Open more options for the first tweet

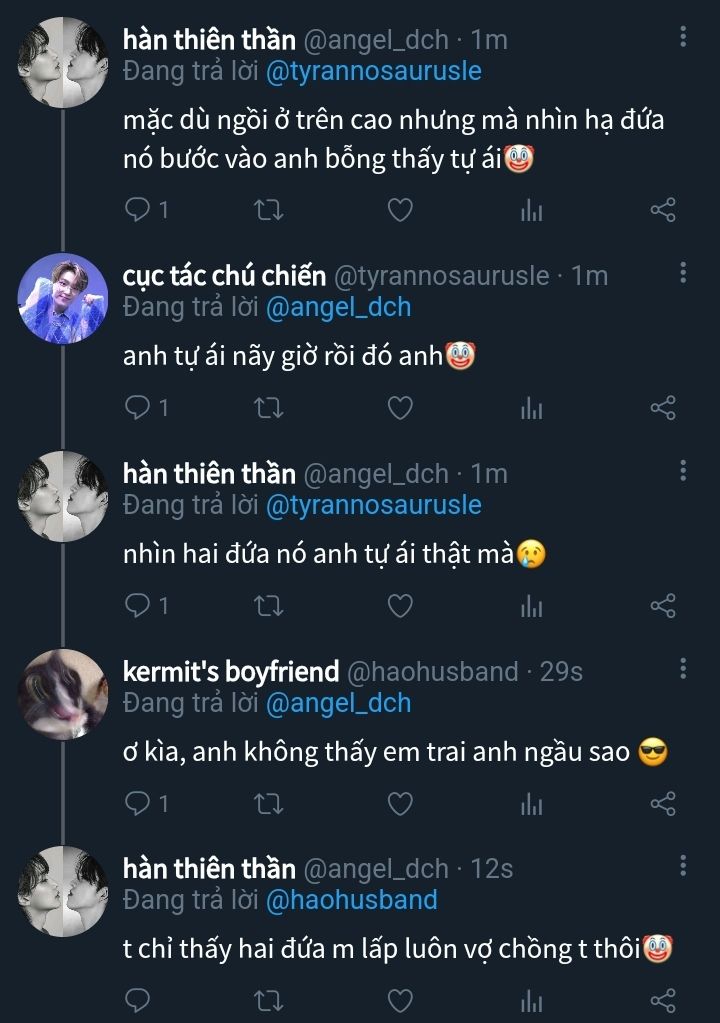[x=683, y=38]
